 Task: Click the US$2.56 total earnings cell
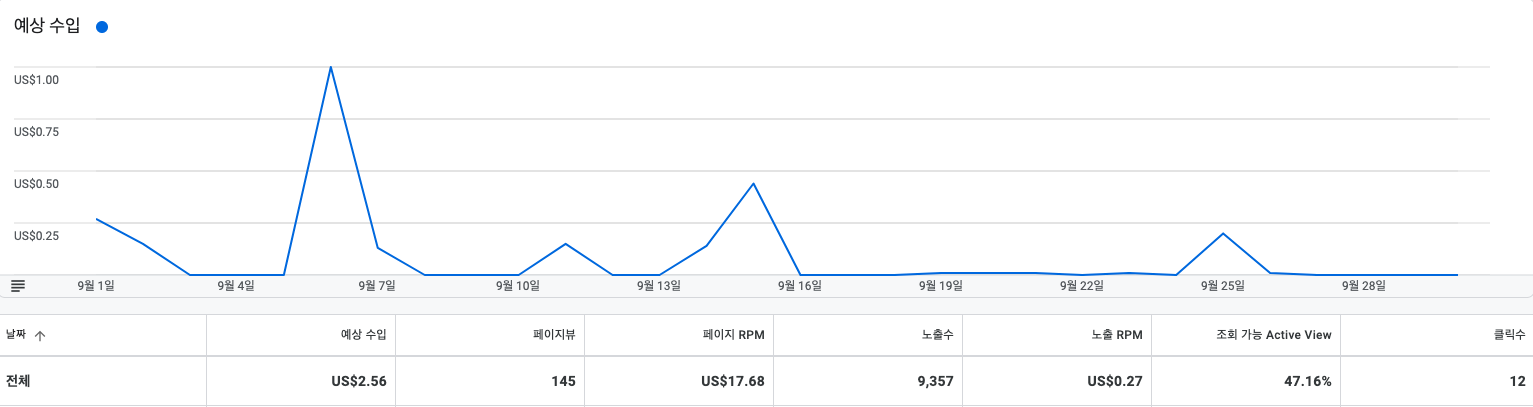(x=359, y=381)
